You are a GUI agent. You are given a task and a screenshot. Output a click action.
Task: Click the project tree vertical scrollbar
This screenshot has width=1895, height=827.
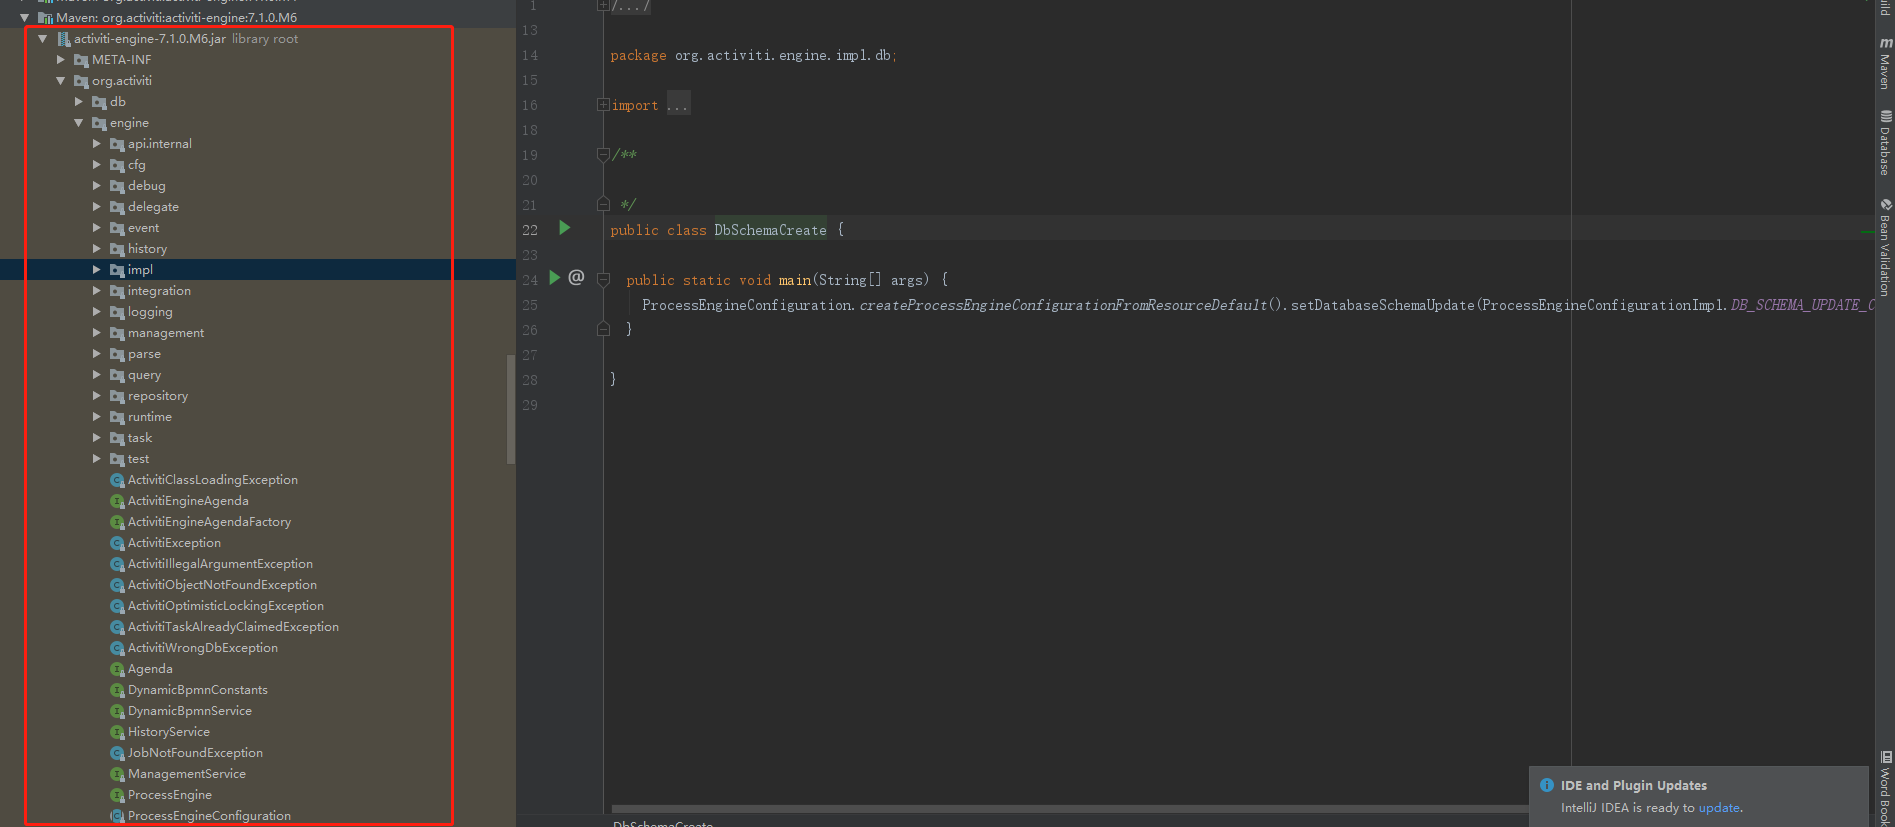click(x=511, y=409)
